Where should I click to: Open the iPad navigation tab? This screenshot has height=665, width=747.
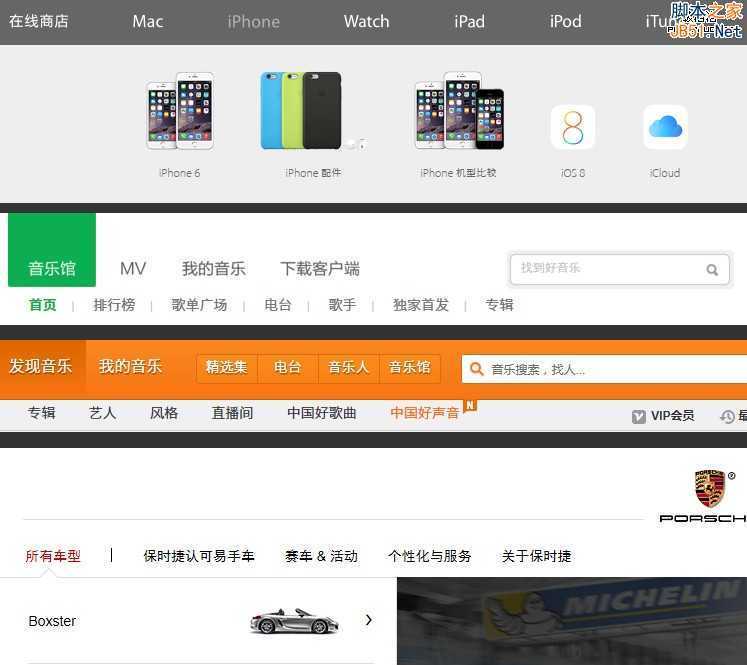[x=469, y=21]
